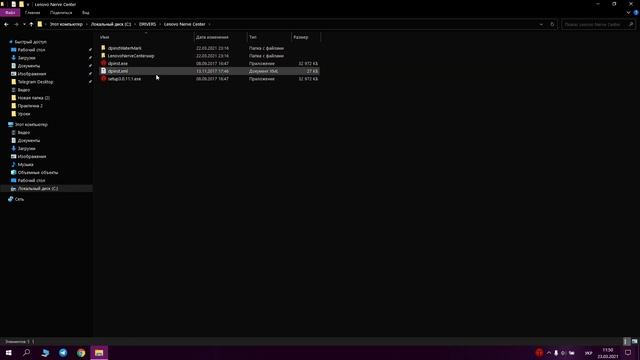Show hidden tray icons chevron
The width and height of the screenshot is (640, 360).
tap(549, 353)
